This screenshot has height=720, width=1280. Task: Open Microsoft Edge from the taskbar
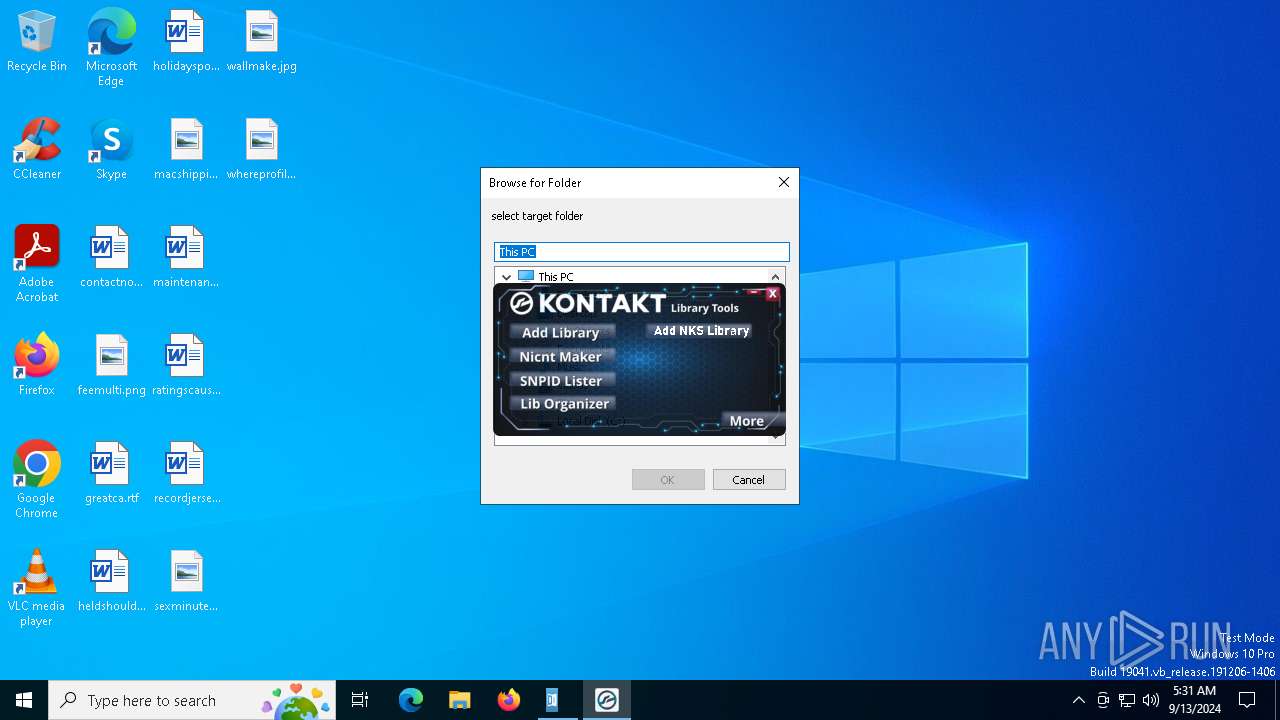click(x=411, y=700)
